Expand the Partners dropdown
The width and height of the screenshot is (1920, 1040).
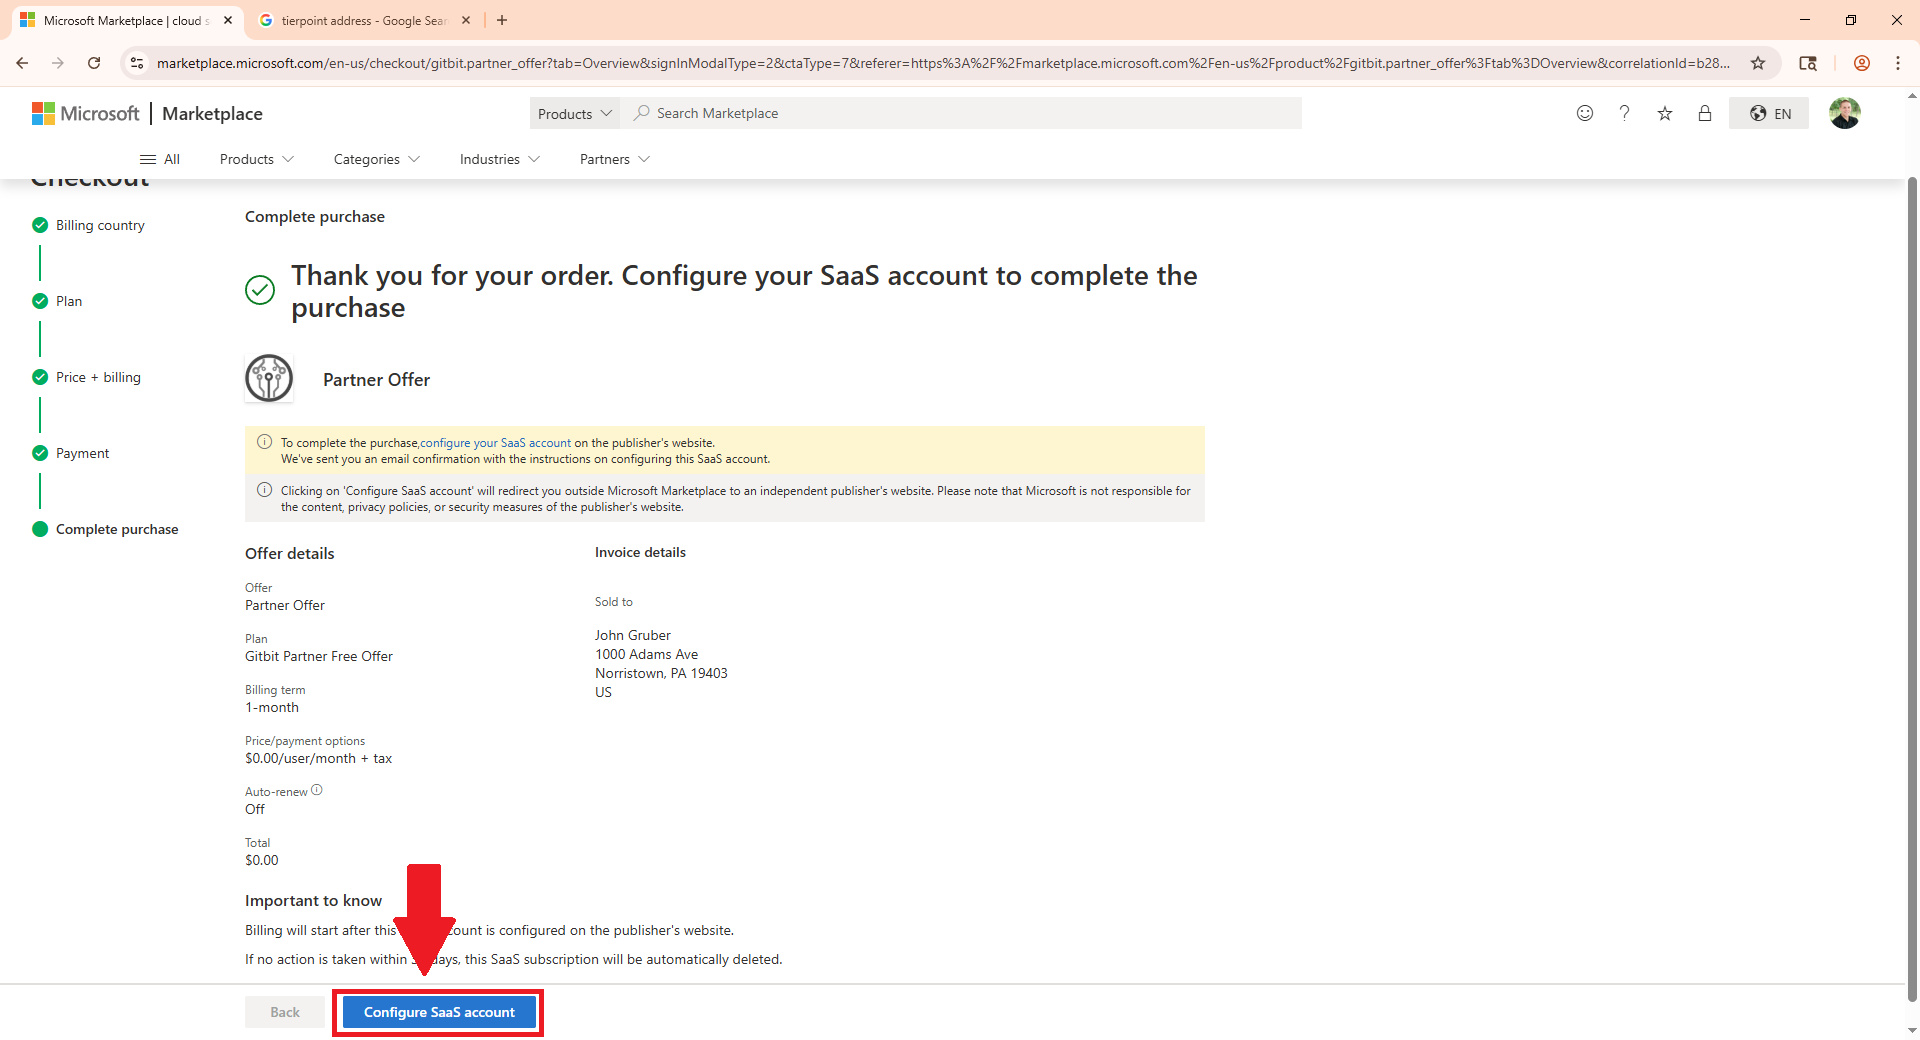click(615, 159)
